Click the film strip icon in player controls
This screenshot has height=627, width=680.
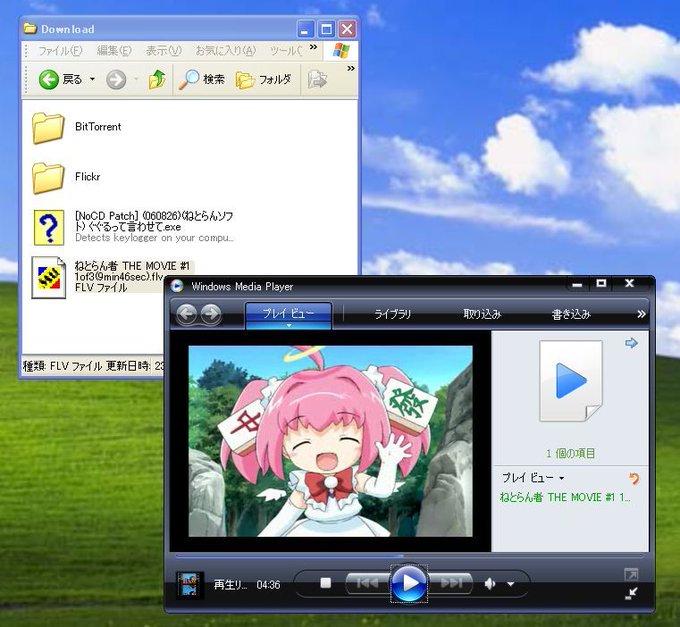coord(188,585)
